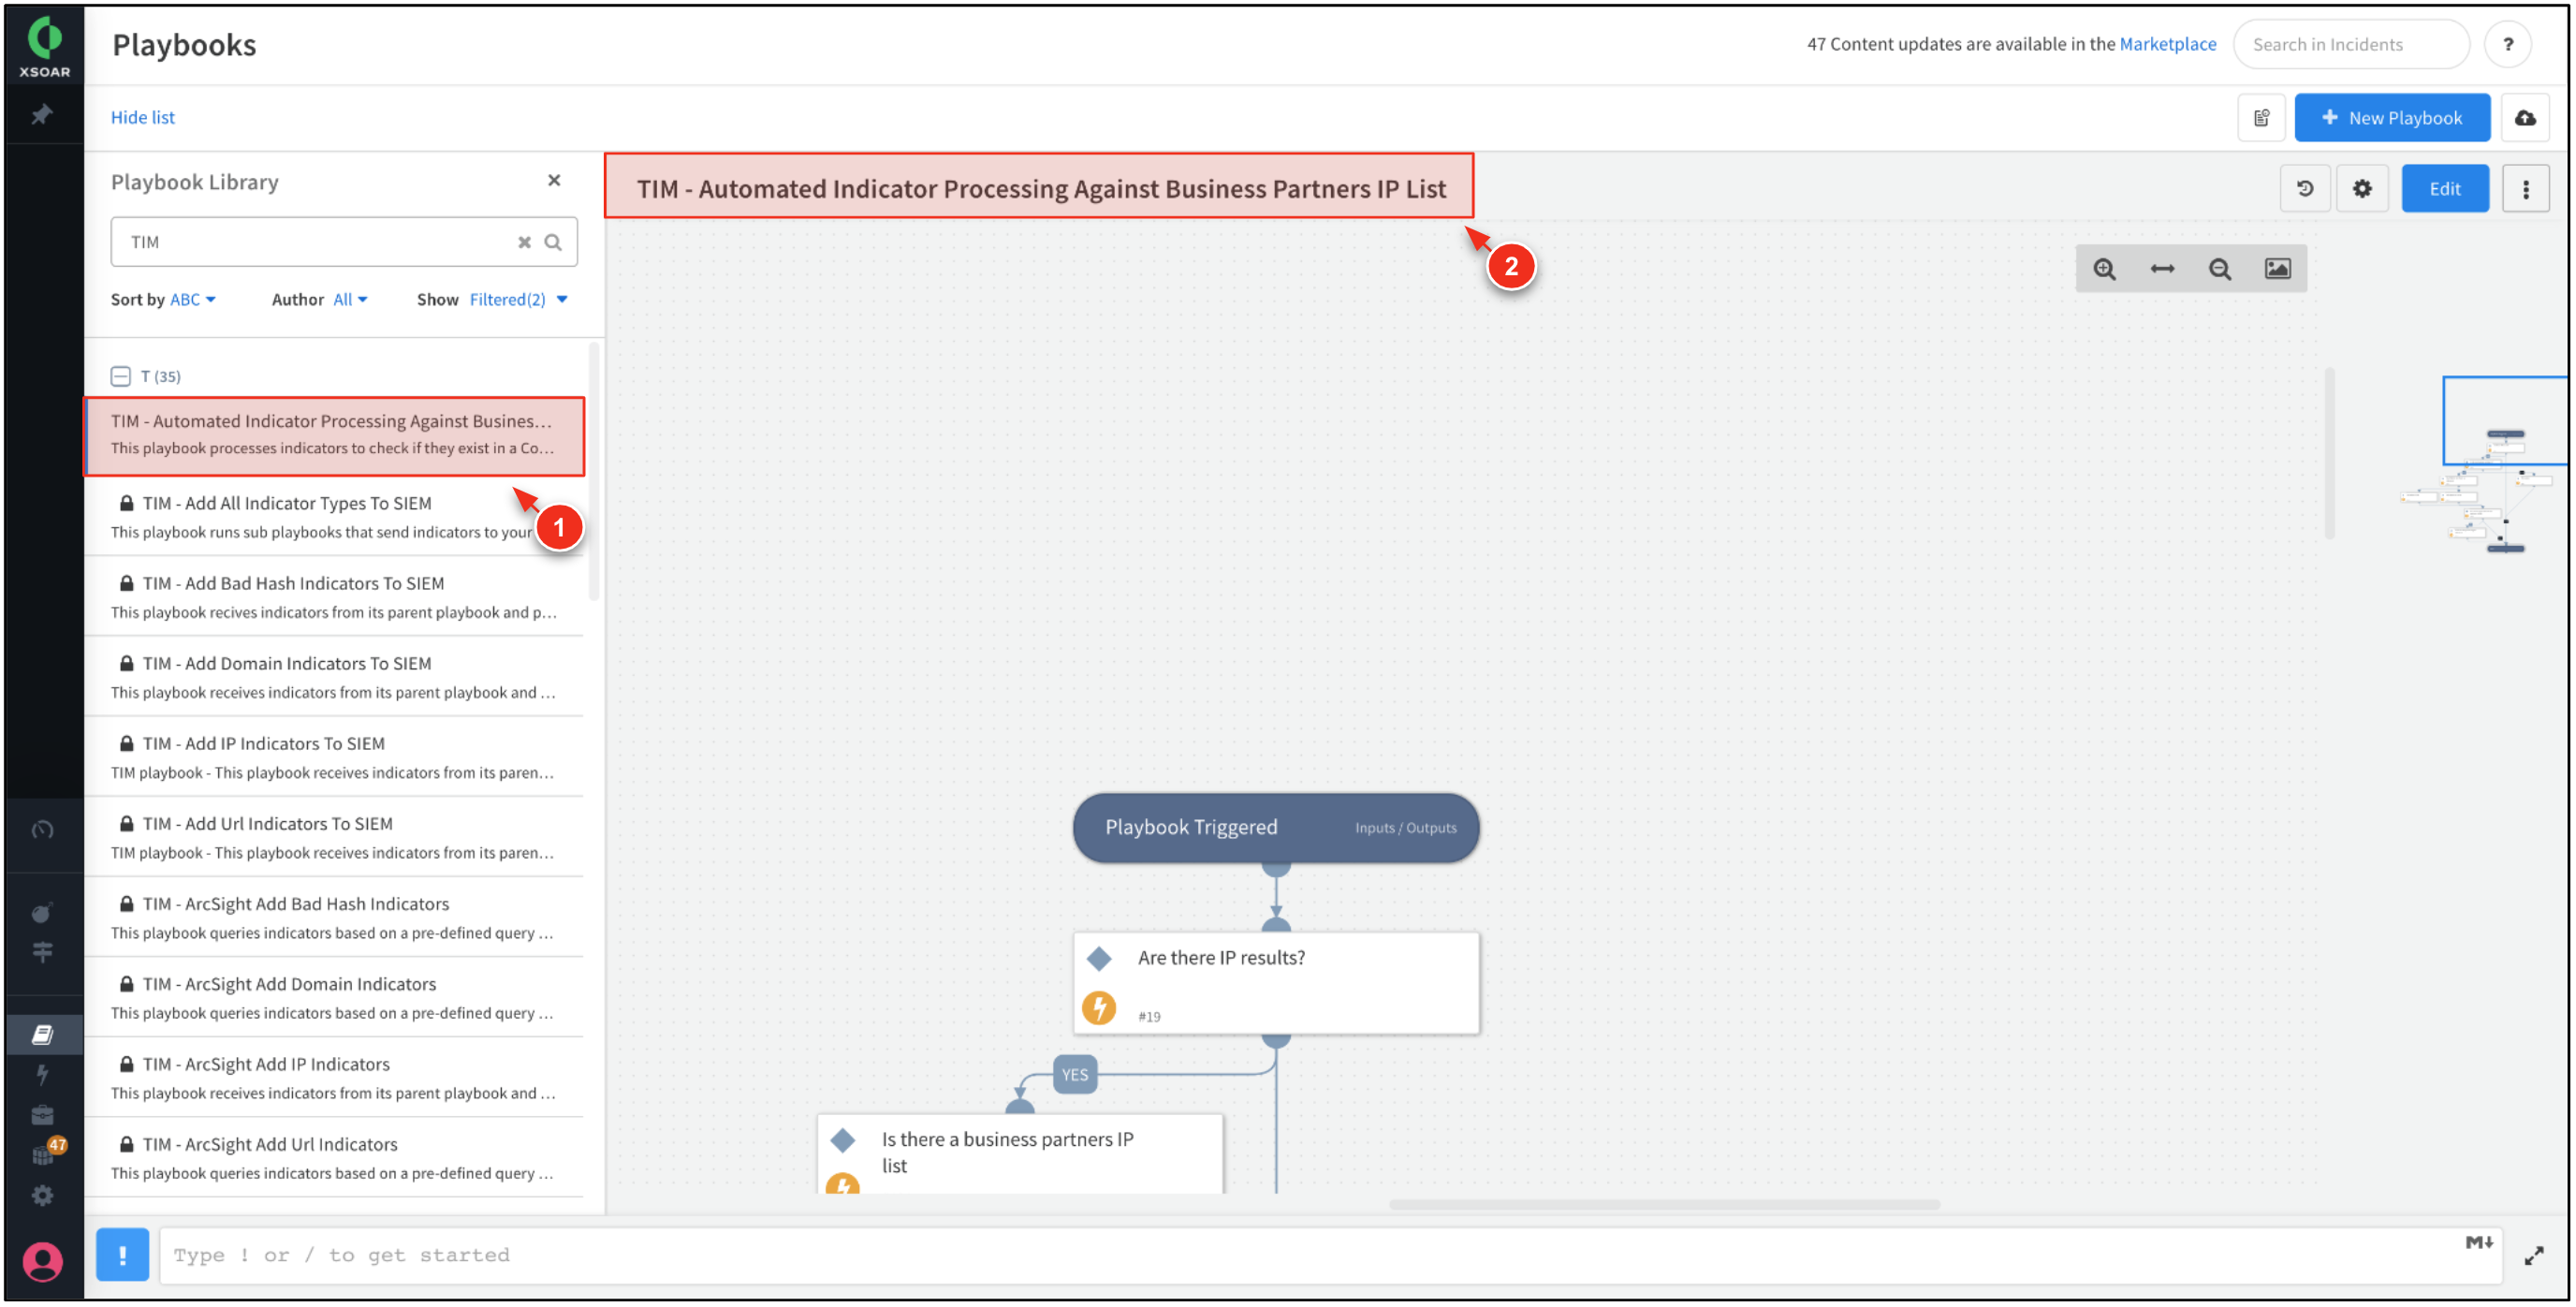Click the upload playbook cloud icon
Image resolution: width=2576 pixels, height=1307 pixels.
(2525, 118)
